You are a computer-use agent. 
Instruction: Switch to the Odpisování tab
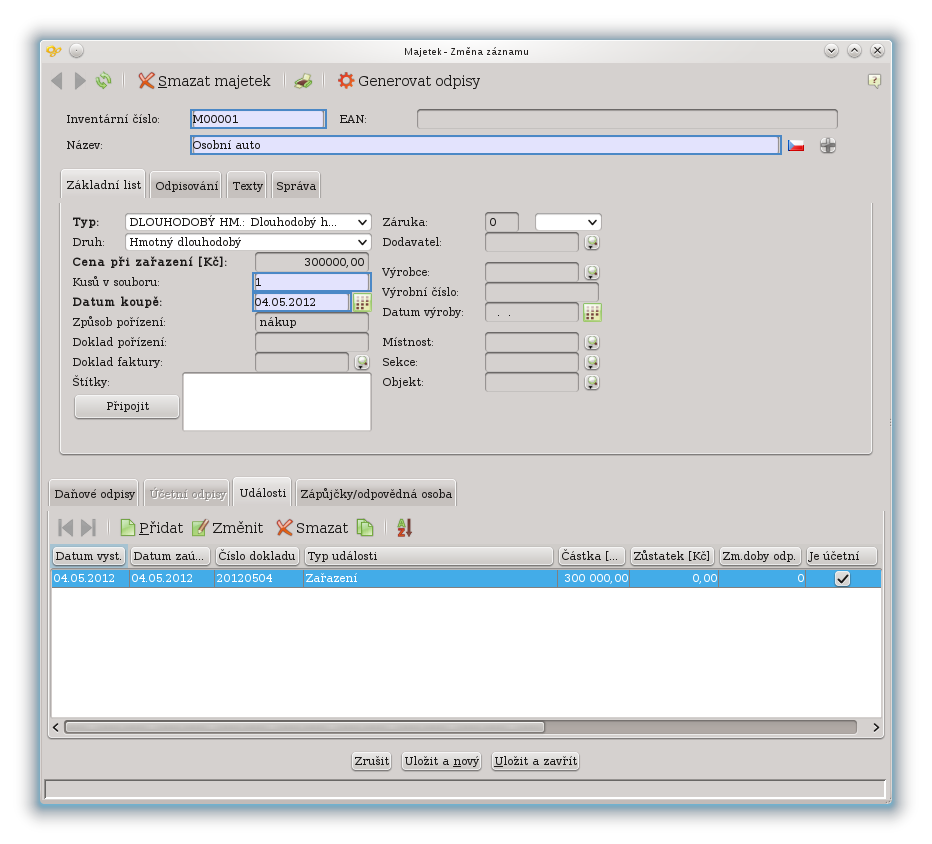(x=186, y=186)
